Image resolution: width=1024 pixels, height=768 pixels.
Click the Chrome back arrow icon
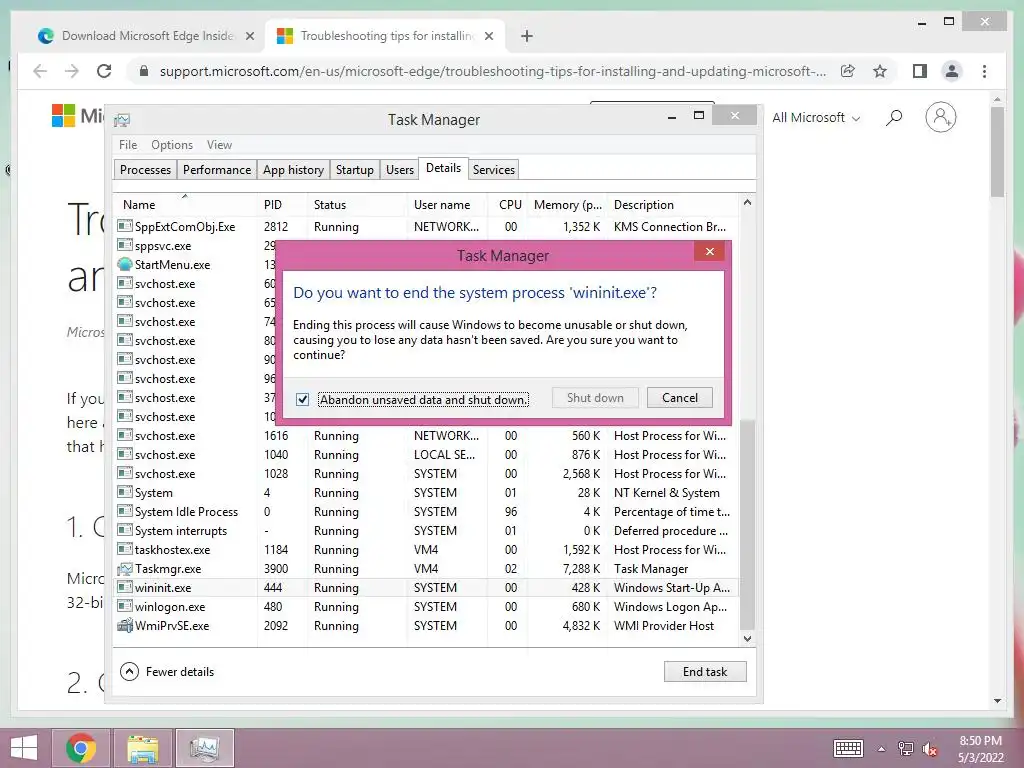[x=40, y=71]
